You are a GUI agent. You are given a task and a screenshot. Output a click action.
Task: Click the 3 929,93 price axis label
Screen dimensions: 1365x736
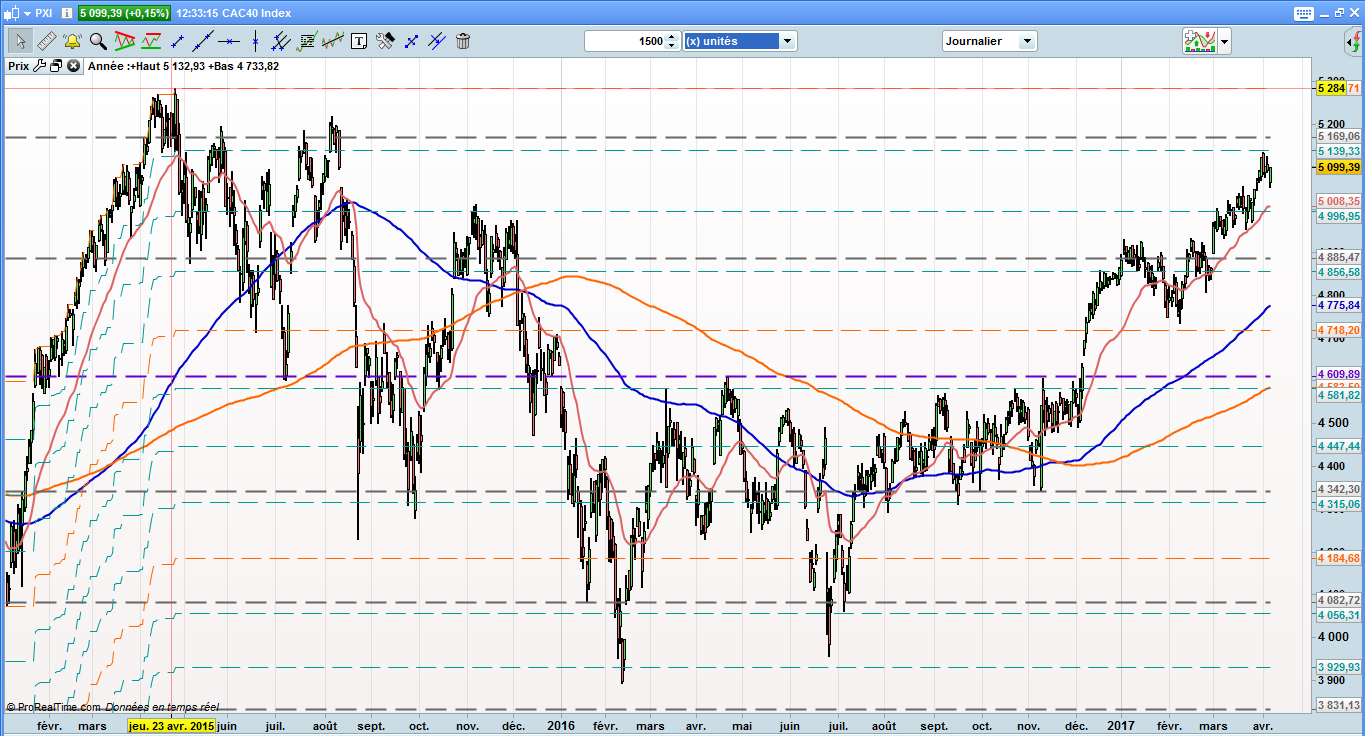coord(1339,667)
